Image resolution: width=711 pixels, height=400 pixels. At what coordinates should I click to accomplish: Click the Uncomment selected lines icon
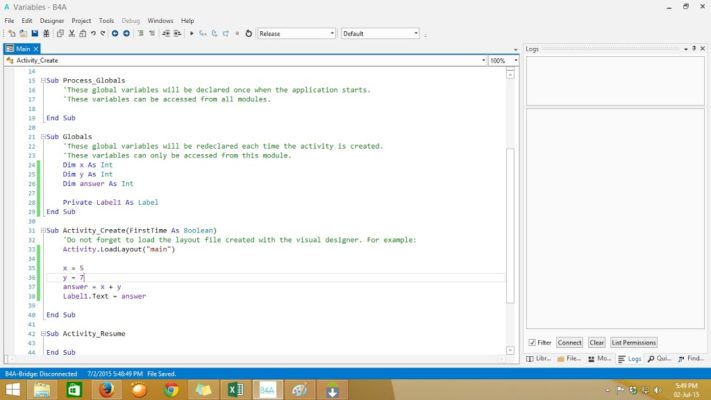[152, 34]
